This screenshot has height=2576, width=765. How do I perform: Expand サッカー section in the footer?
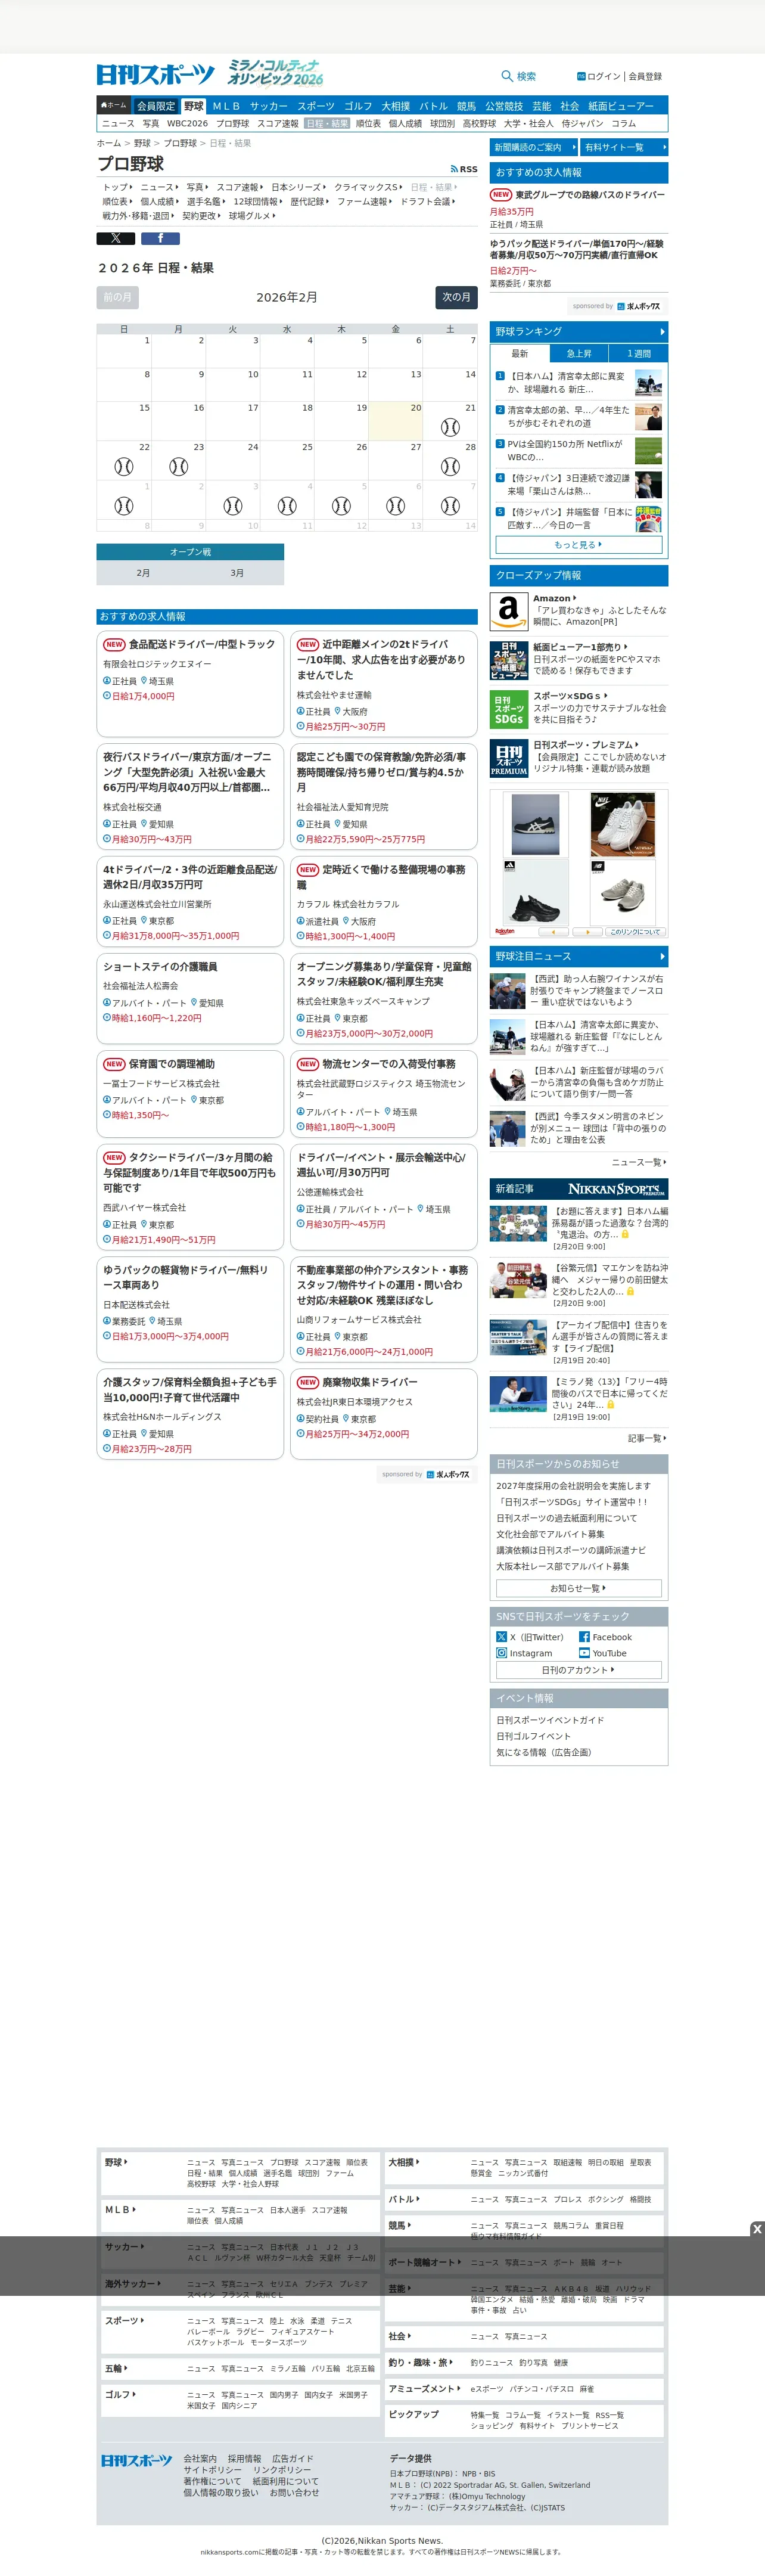(123, 2246)
